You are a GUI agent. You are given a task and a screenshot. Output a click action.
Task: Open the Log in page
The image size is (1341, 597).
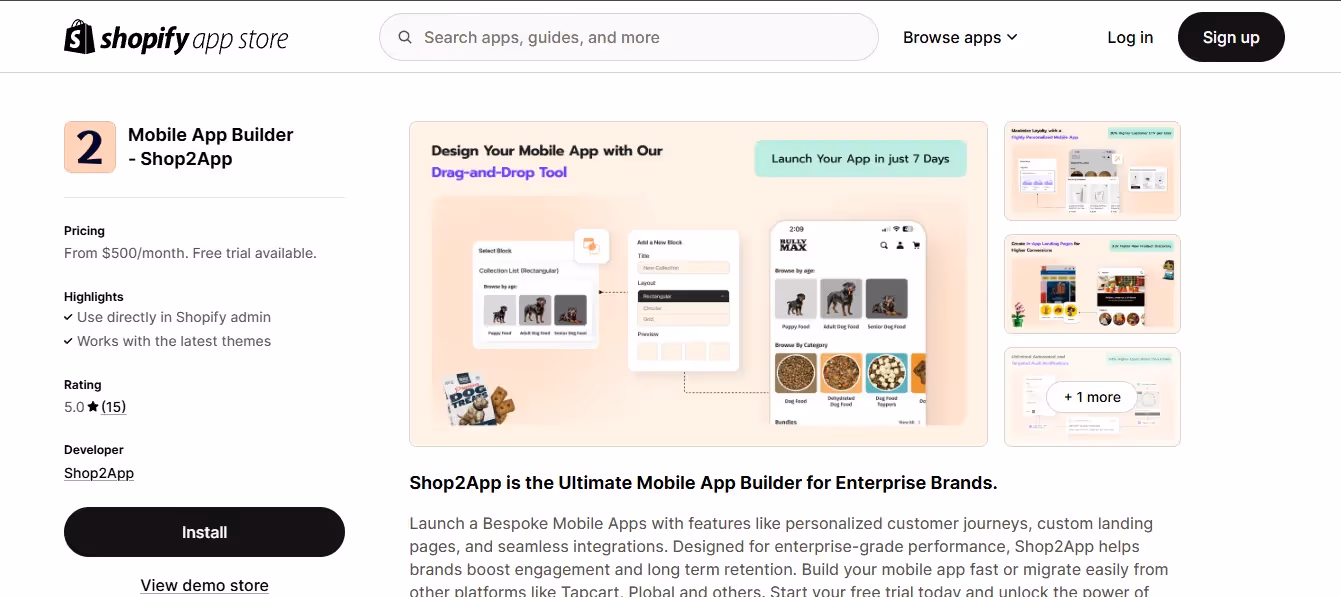[x=1130, y=37]
